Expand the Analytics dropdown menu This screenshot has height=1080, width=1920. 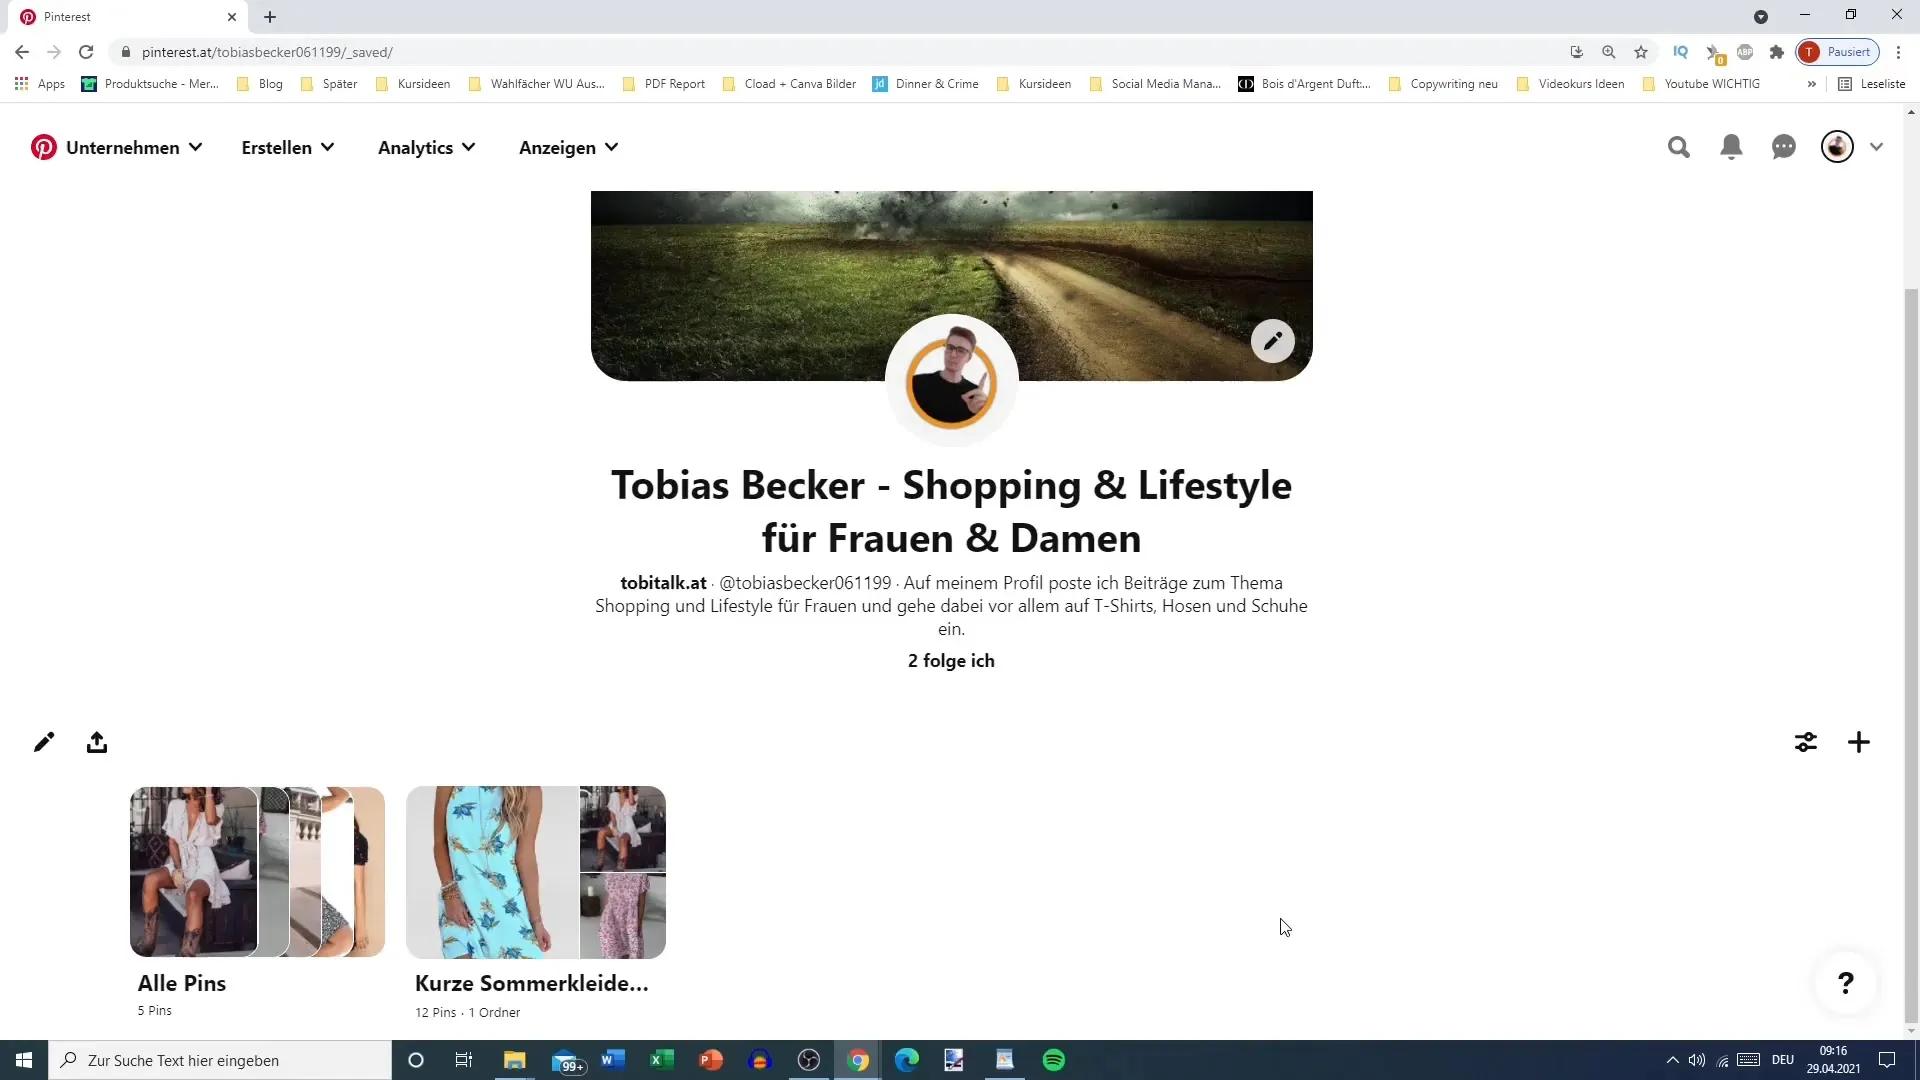click(426, 146)
